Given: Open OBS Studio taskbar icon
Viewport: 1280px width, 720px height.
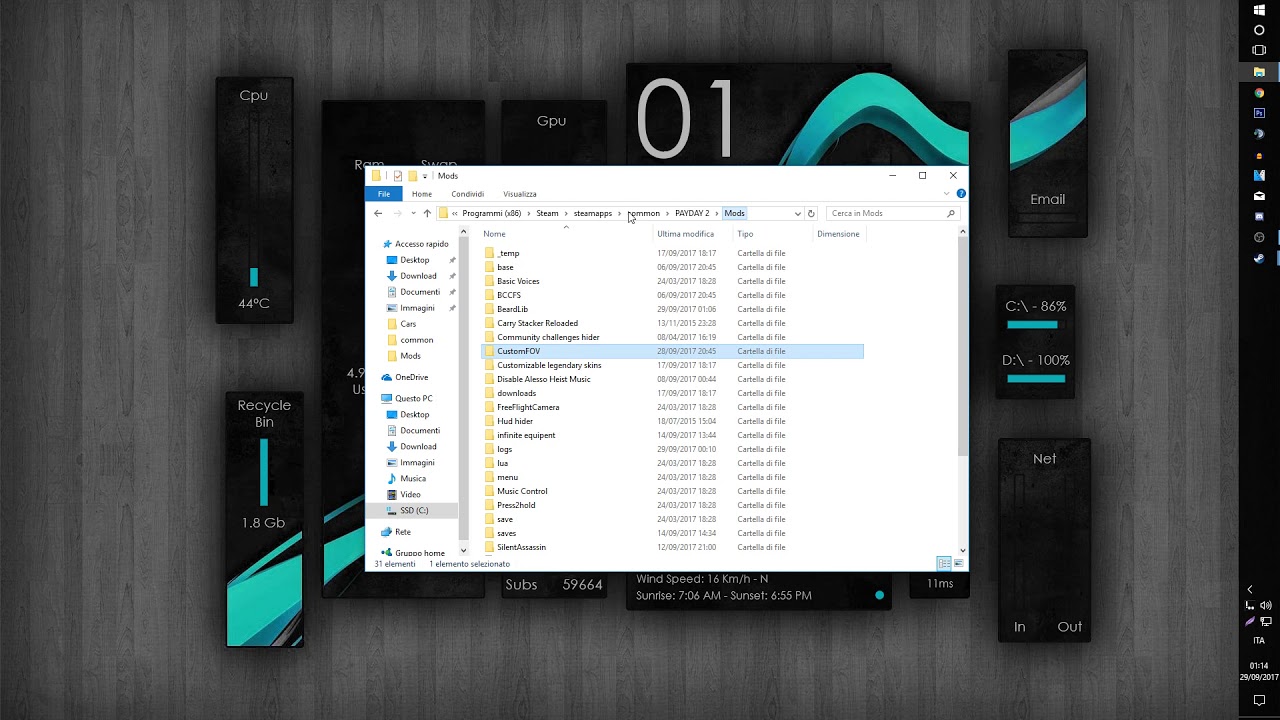Looking at the screenshot, I should point(1259,237).
